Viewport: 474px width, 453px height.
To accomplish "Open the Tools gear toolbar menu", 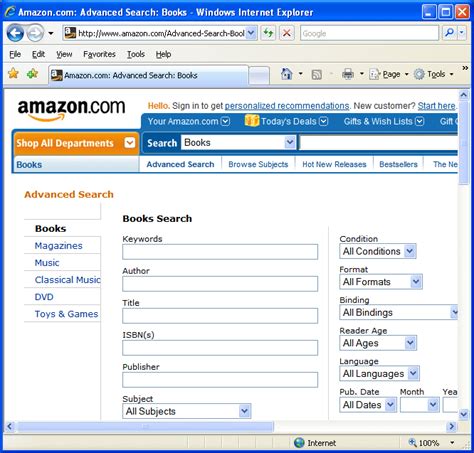I will pos(433,74).
